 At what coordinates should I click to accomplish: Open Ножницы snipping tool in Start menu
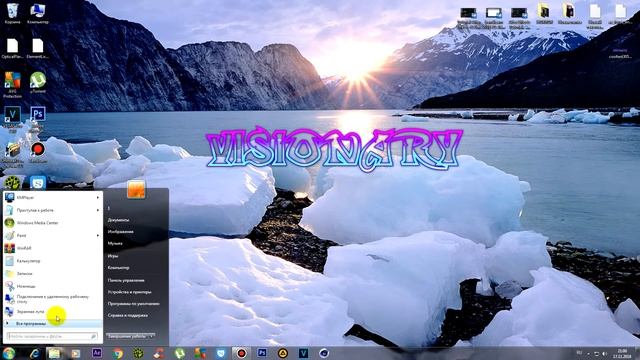[x=53, y=286]
